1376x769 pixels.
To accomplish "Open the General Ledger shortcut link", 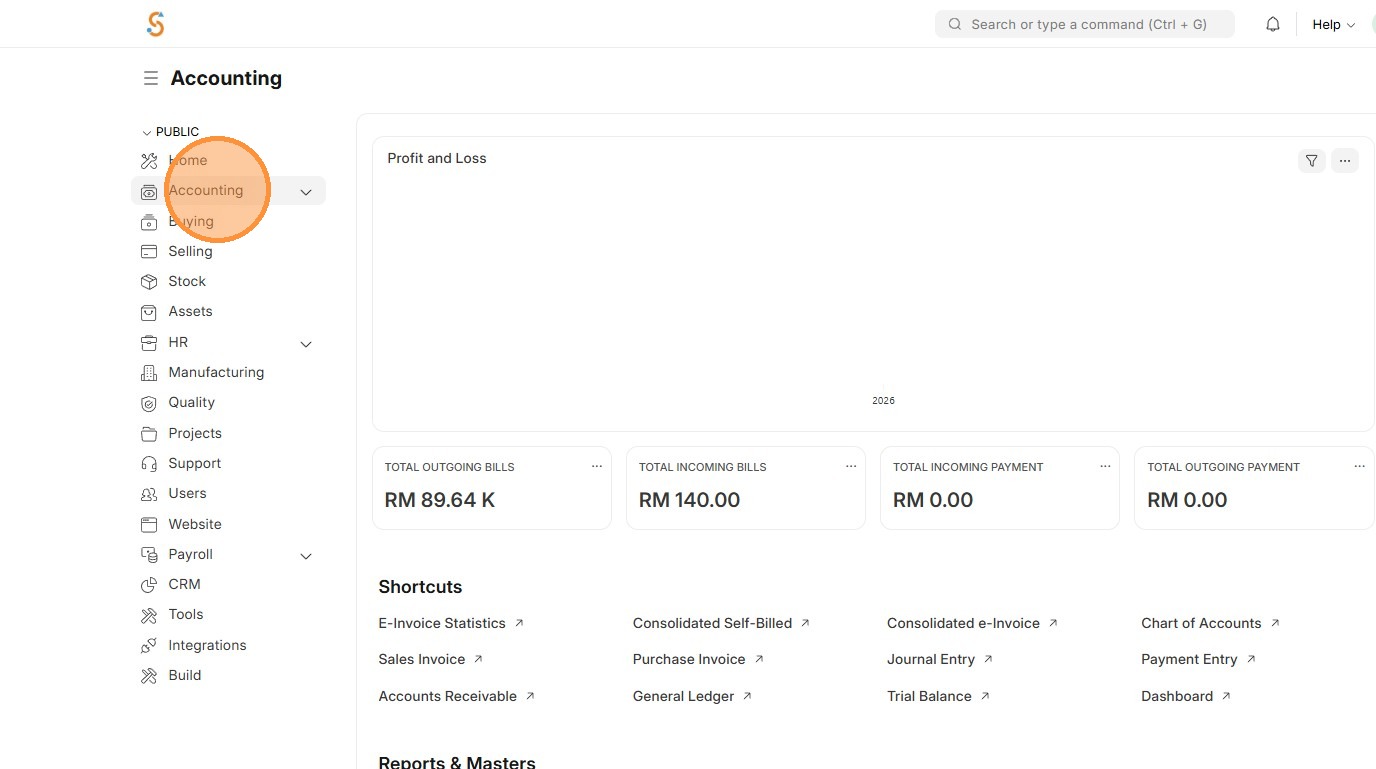I will [684, 696].
